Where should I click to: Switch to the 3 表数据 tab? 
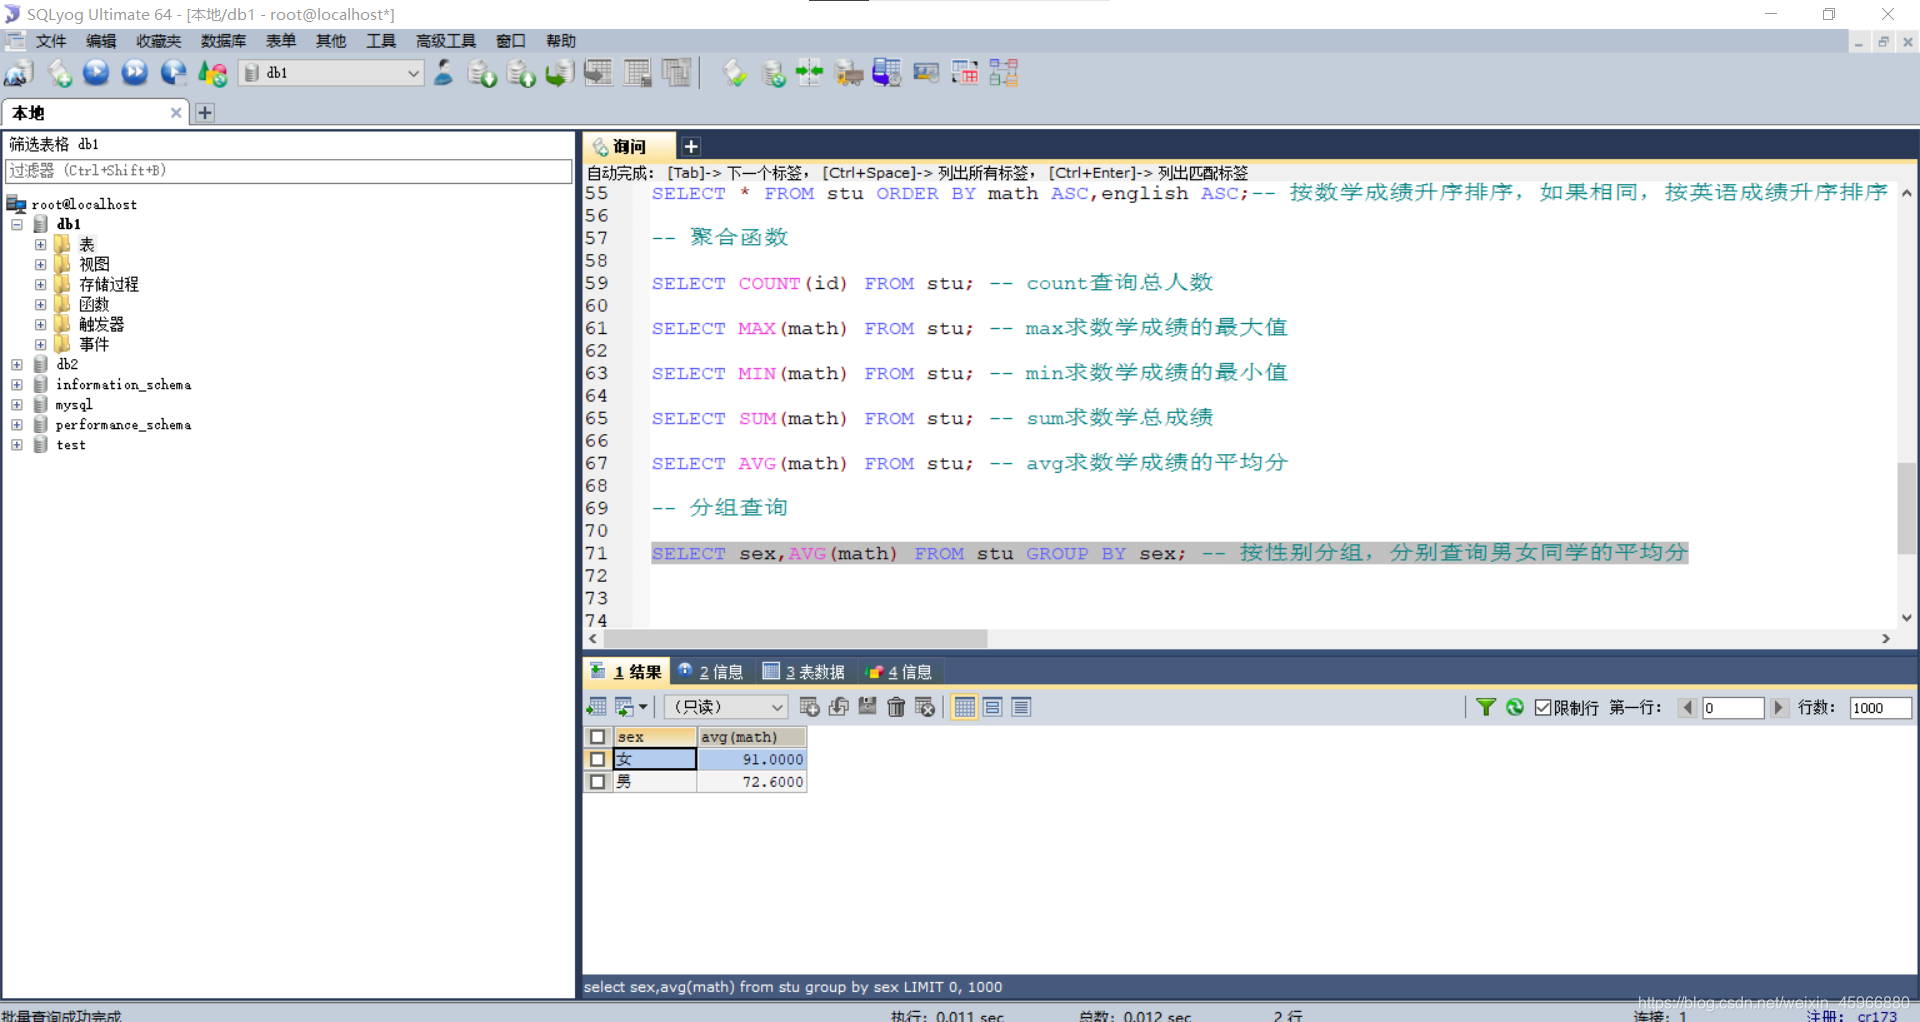tap(805, 672)
